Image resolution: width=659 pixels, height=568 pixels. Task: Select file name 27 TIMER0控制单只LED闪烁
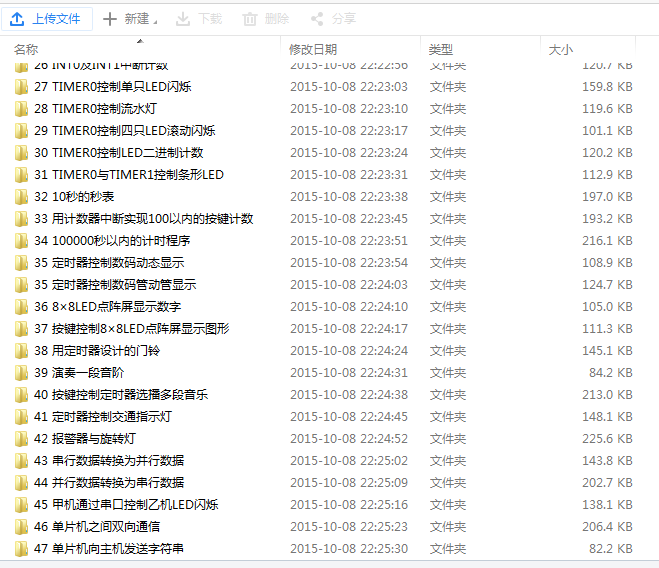point(113,87)
